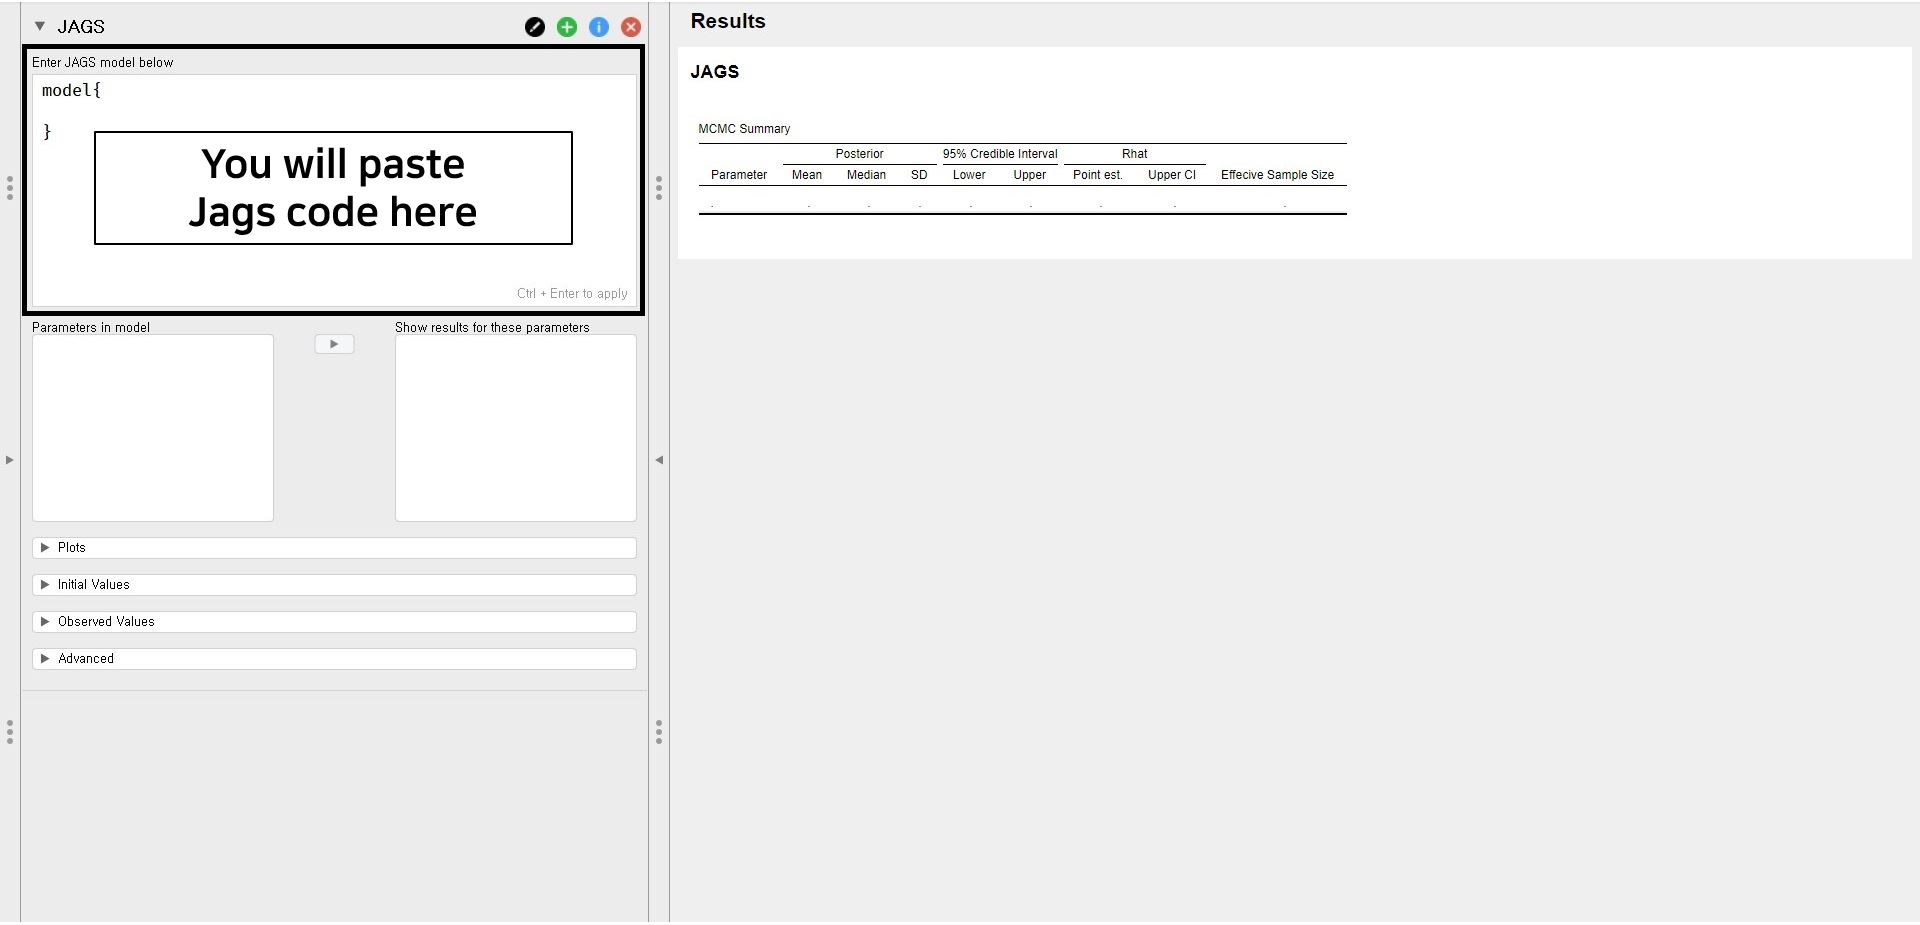The width and height of the screenshot is (1920, 925).
Task: Show the data panel using left edge arrow
Action: 10,460
